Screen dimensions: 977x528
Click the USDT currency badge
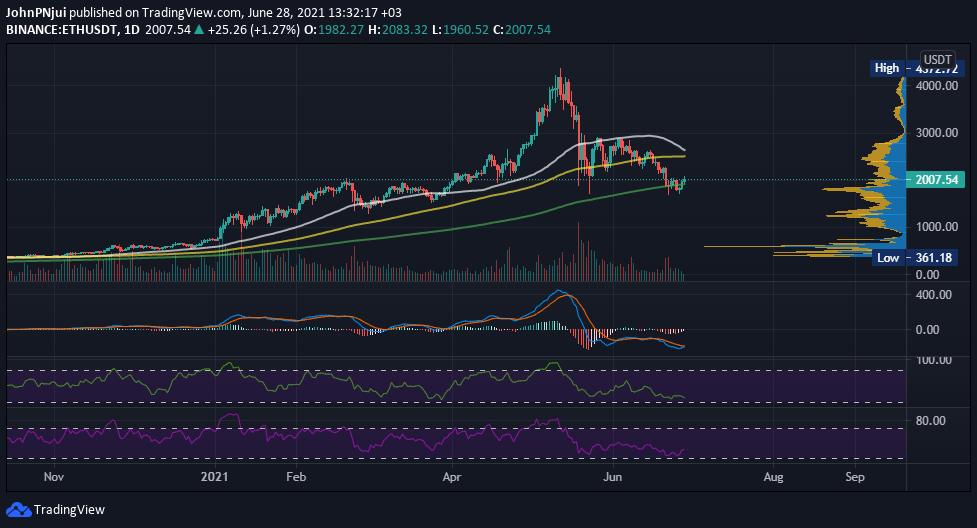tap(937, 60)
